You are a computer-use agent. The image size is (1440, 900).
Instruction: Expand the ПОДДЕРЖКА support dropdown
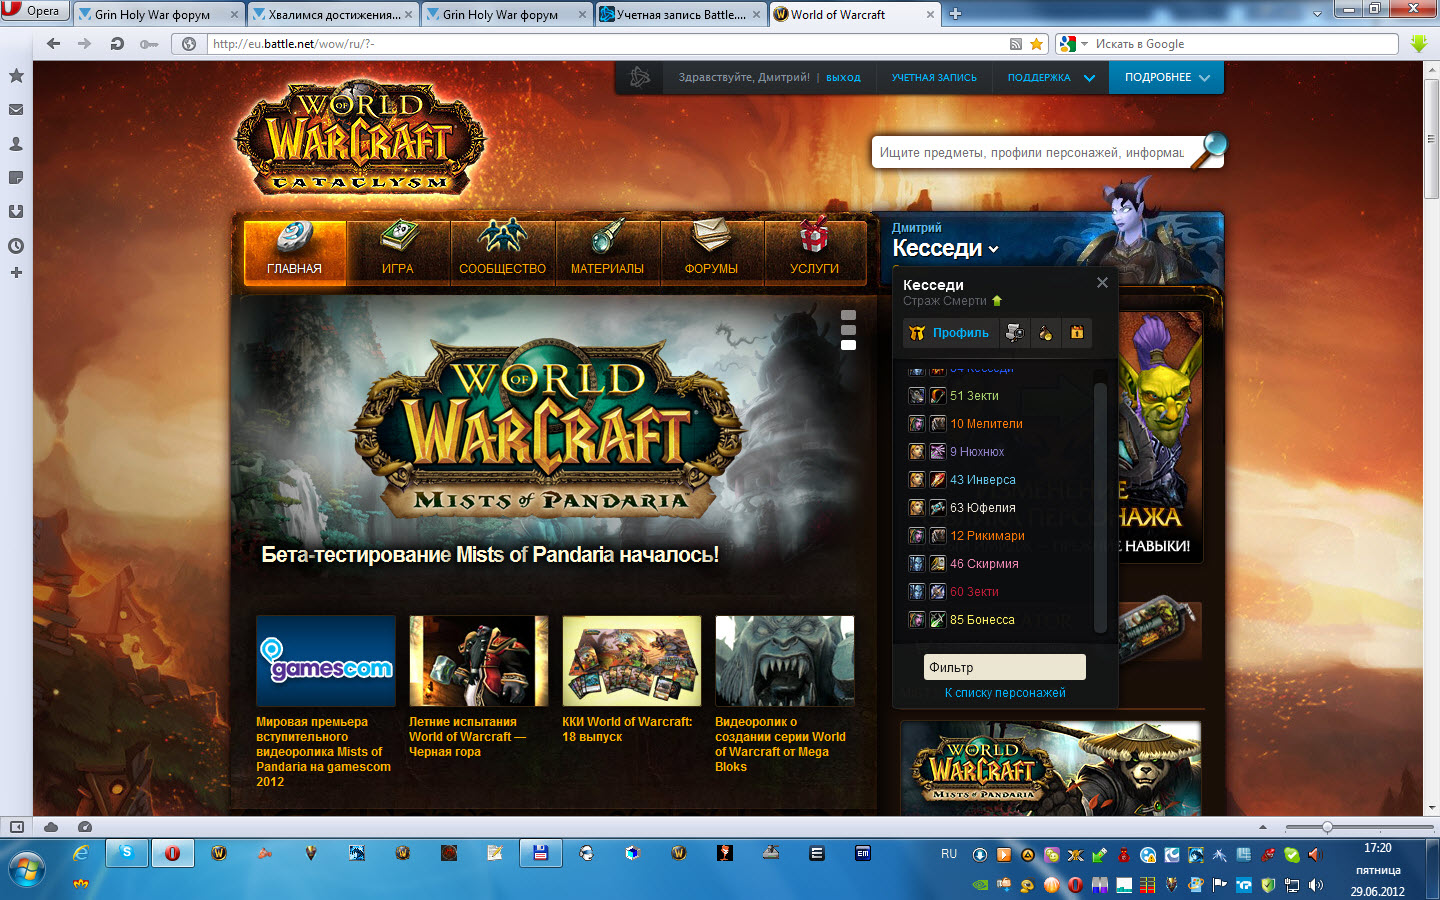pyautogui.click(x=1051, y=77)
